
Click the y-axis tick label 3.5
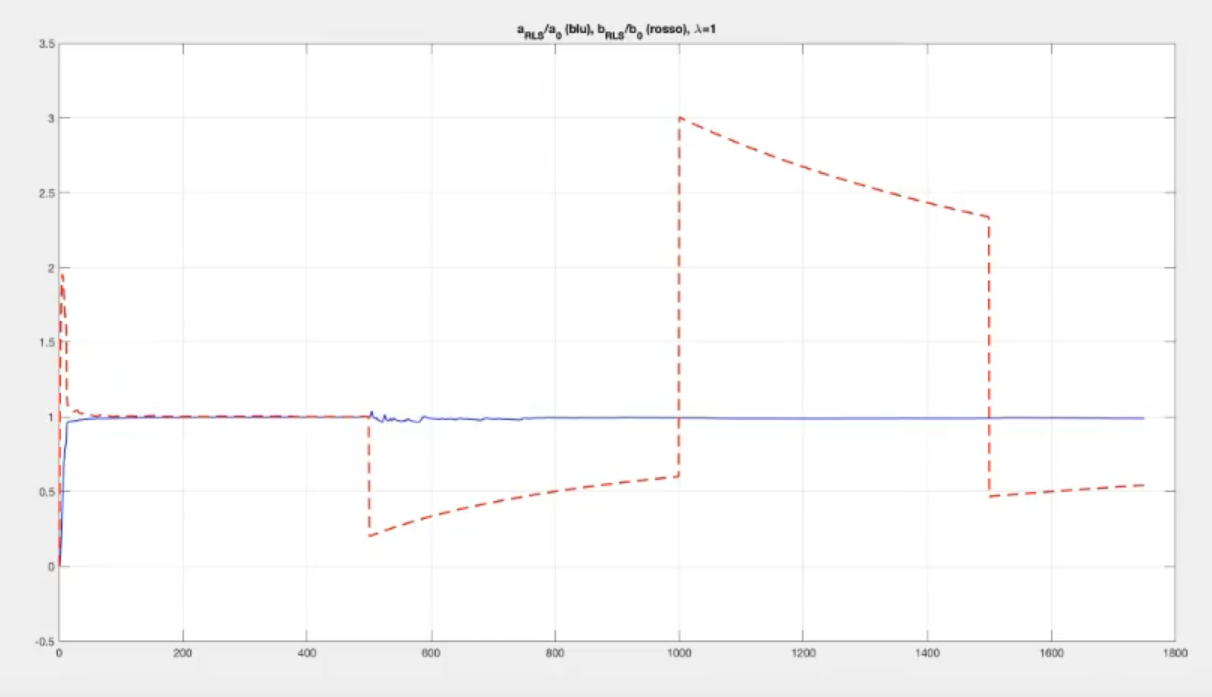click(x=45, y=44)
